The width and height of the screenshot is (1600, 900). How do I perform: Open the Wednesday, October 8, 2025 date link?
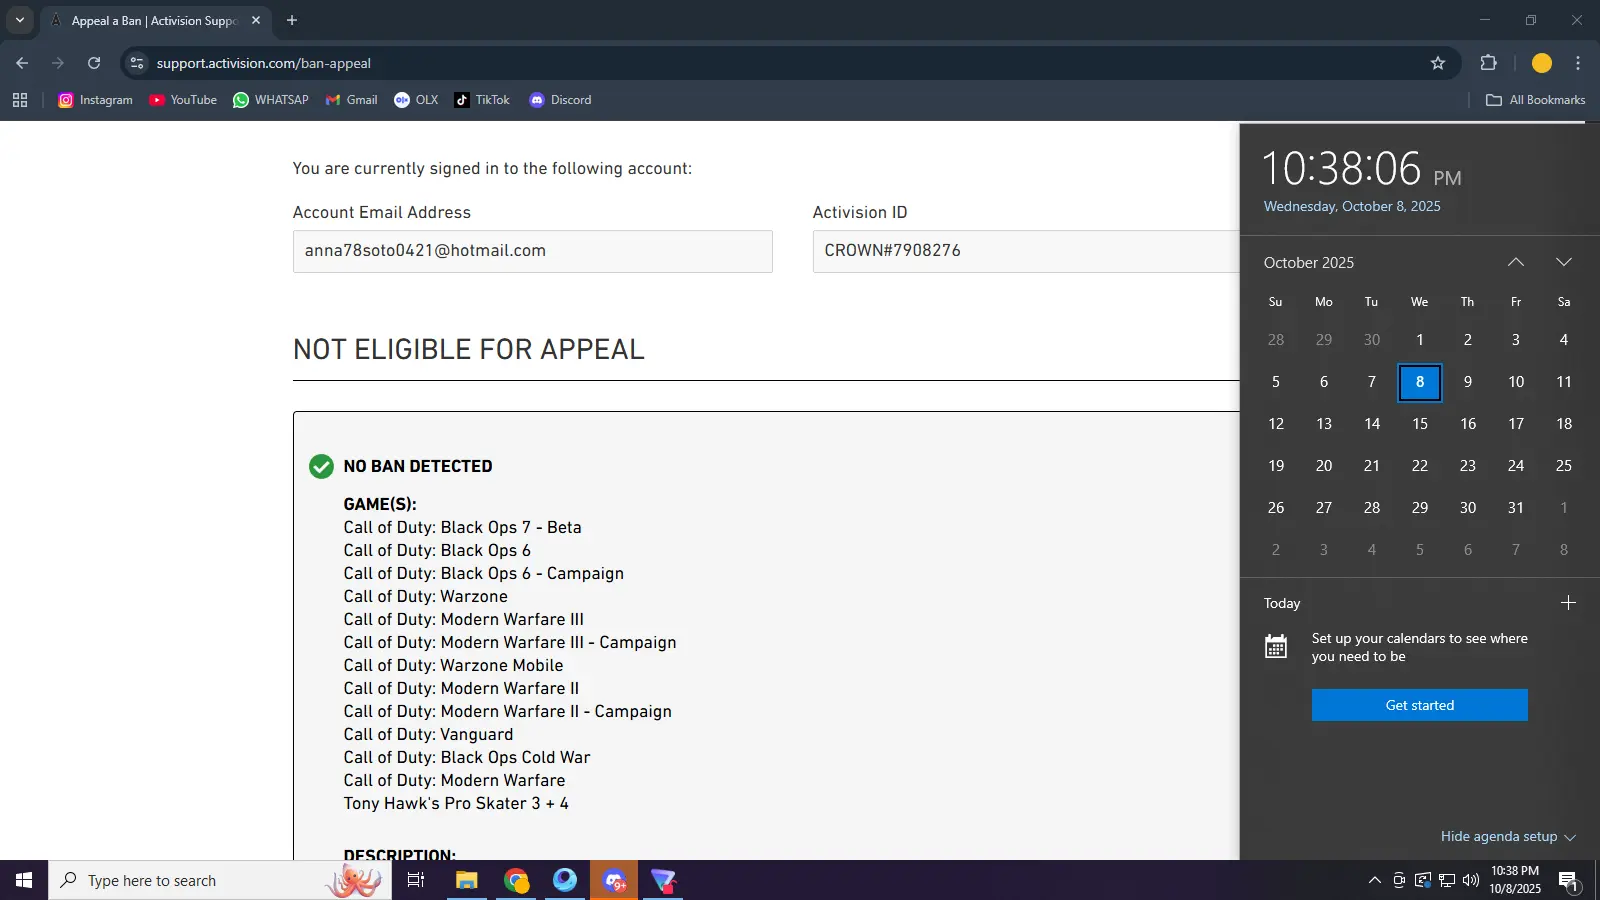(1352, 206)
